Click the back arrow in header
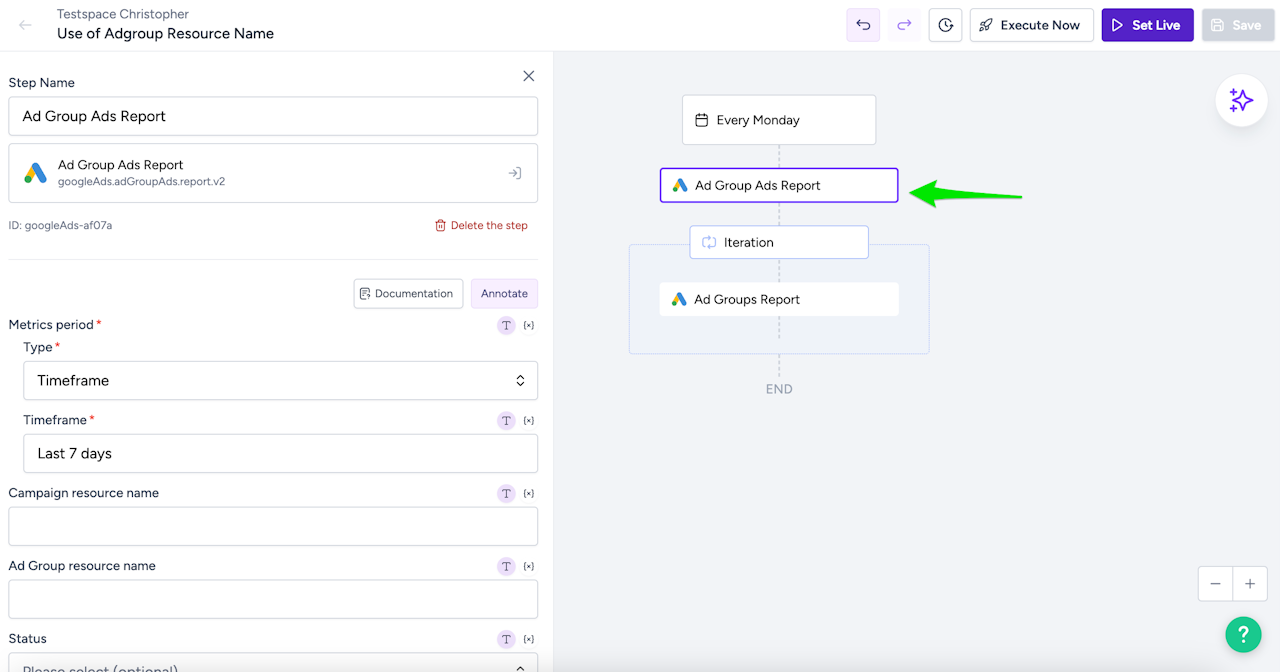This screenshot has height=672, width=1280. coord(25,25)
